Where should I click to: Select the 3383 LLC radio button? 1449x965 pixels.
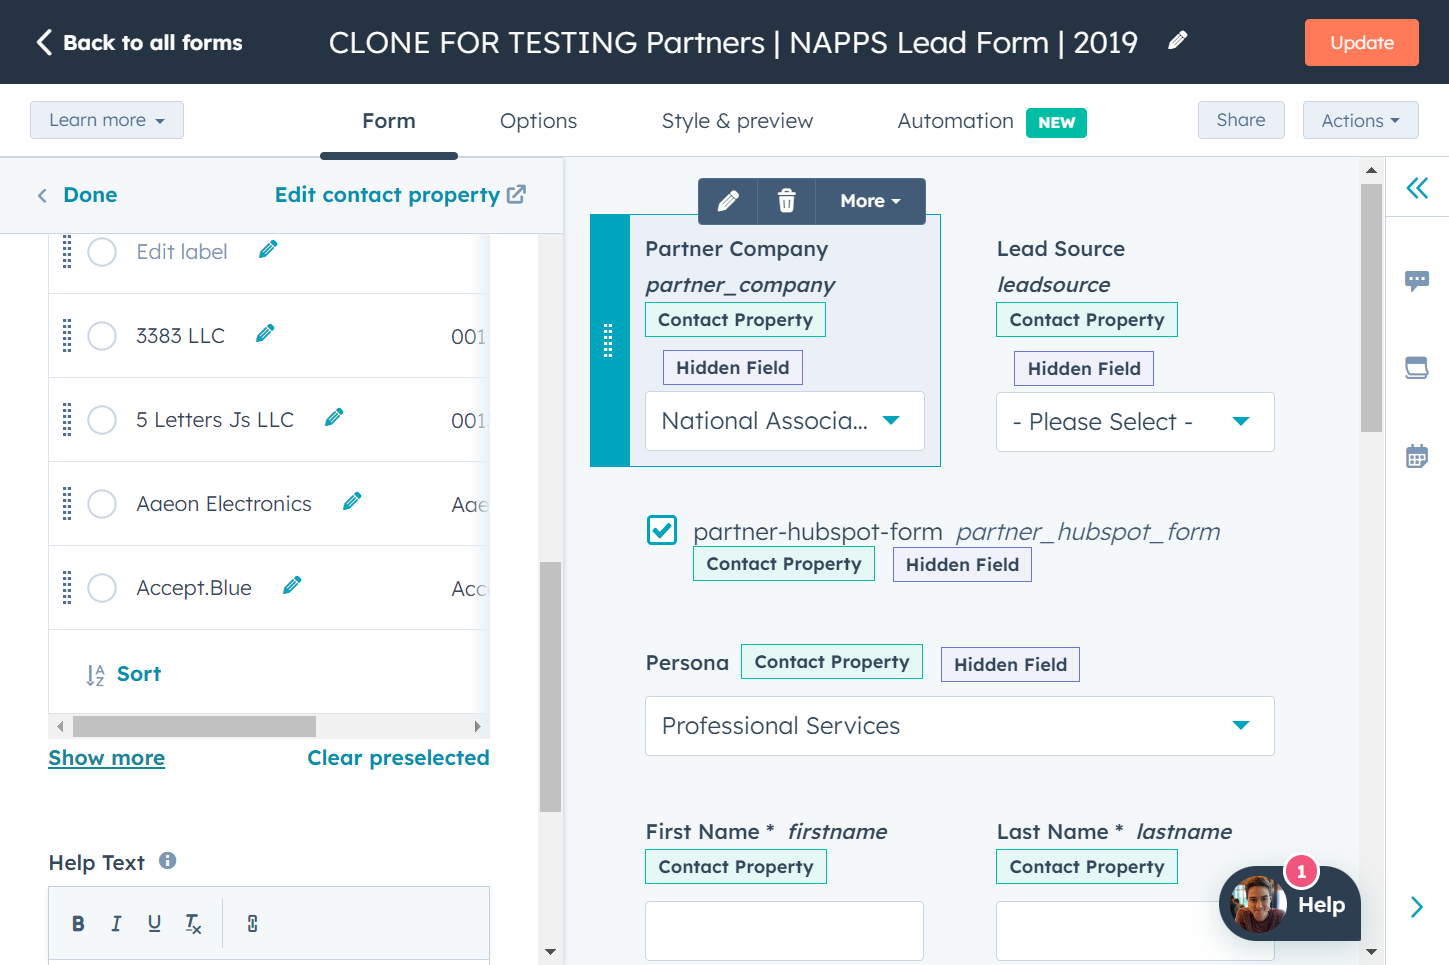tap(102, 336)
